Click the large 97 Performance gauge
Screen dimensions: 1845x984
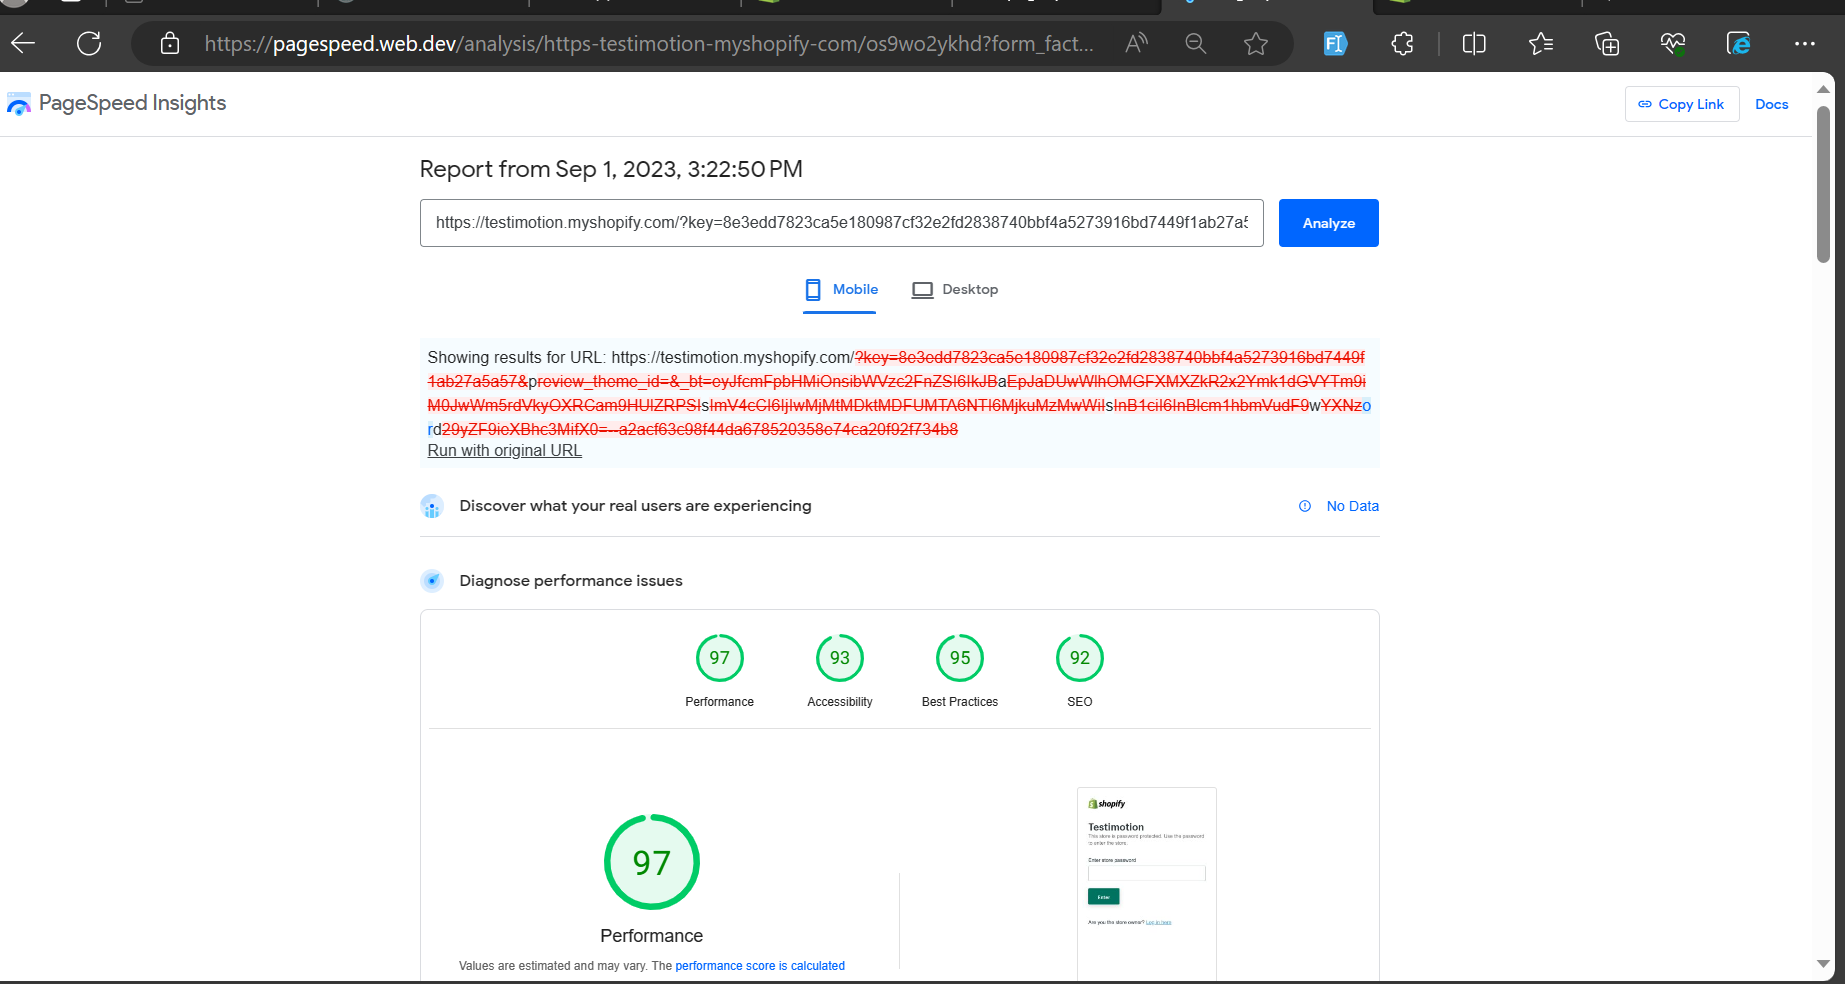click(652, 862)
